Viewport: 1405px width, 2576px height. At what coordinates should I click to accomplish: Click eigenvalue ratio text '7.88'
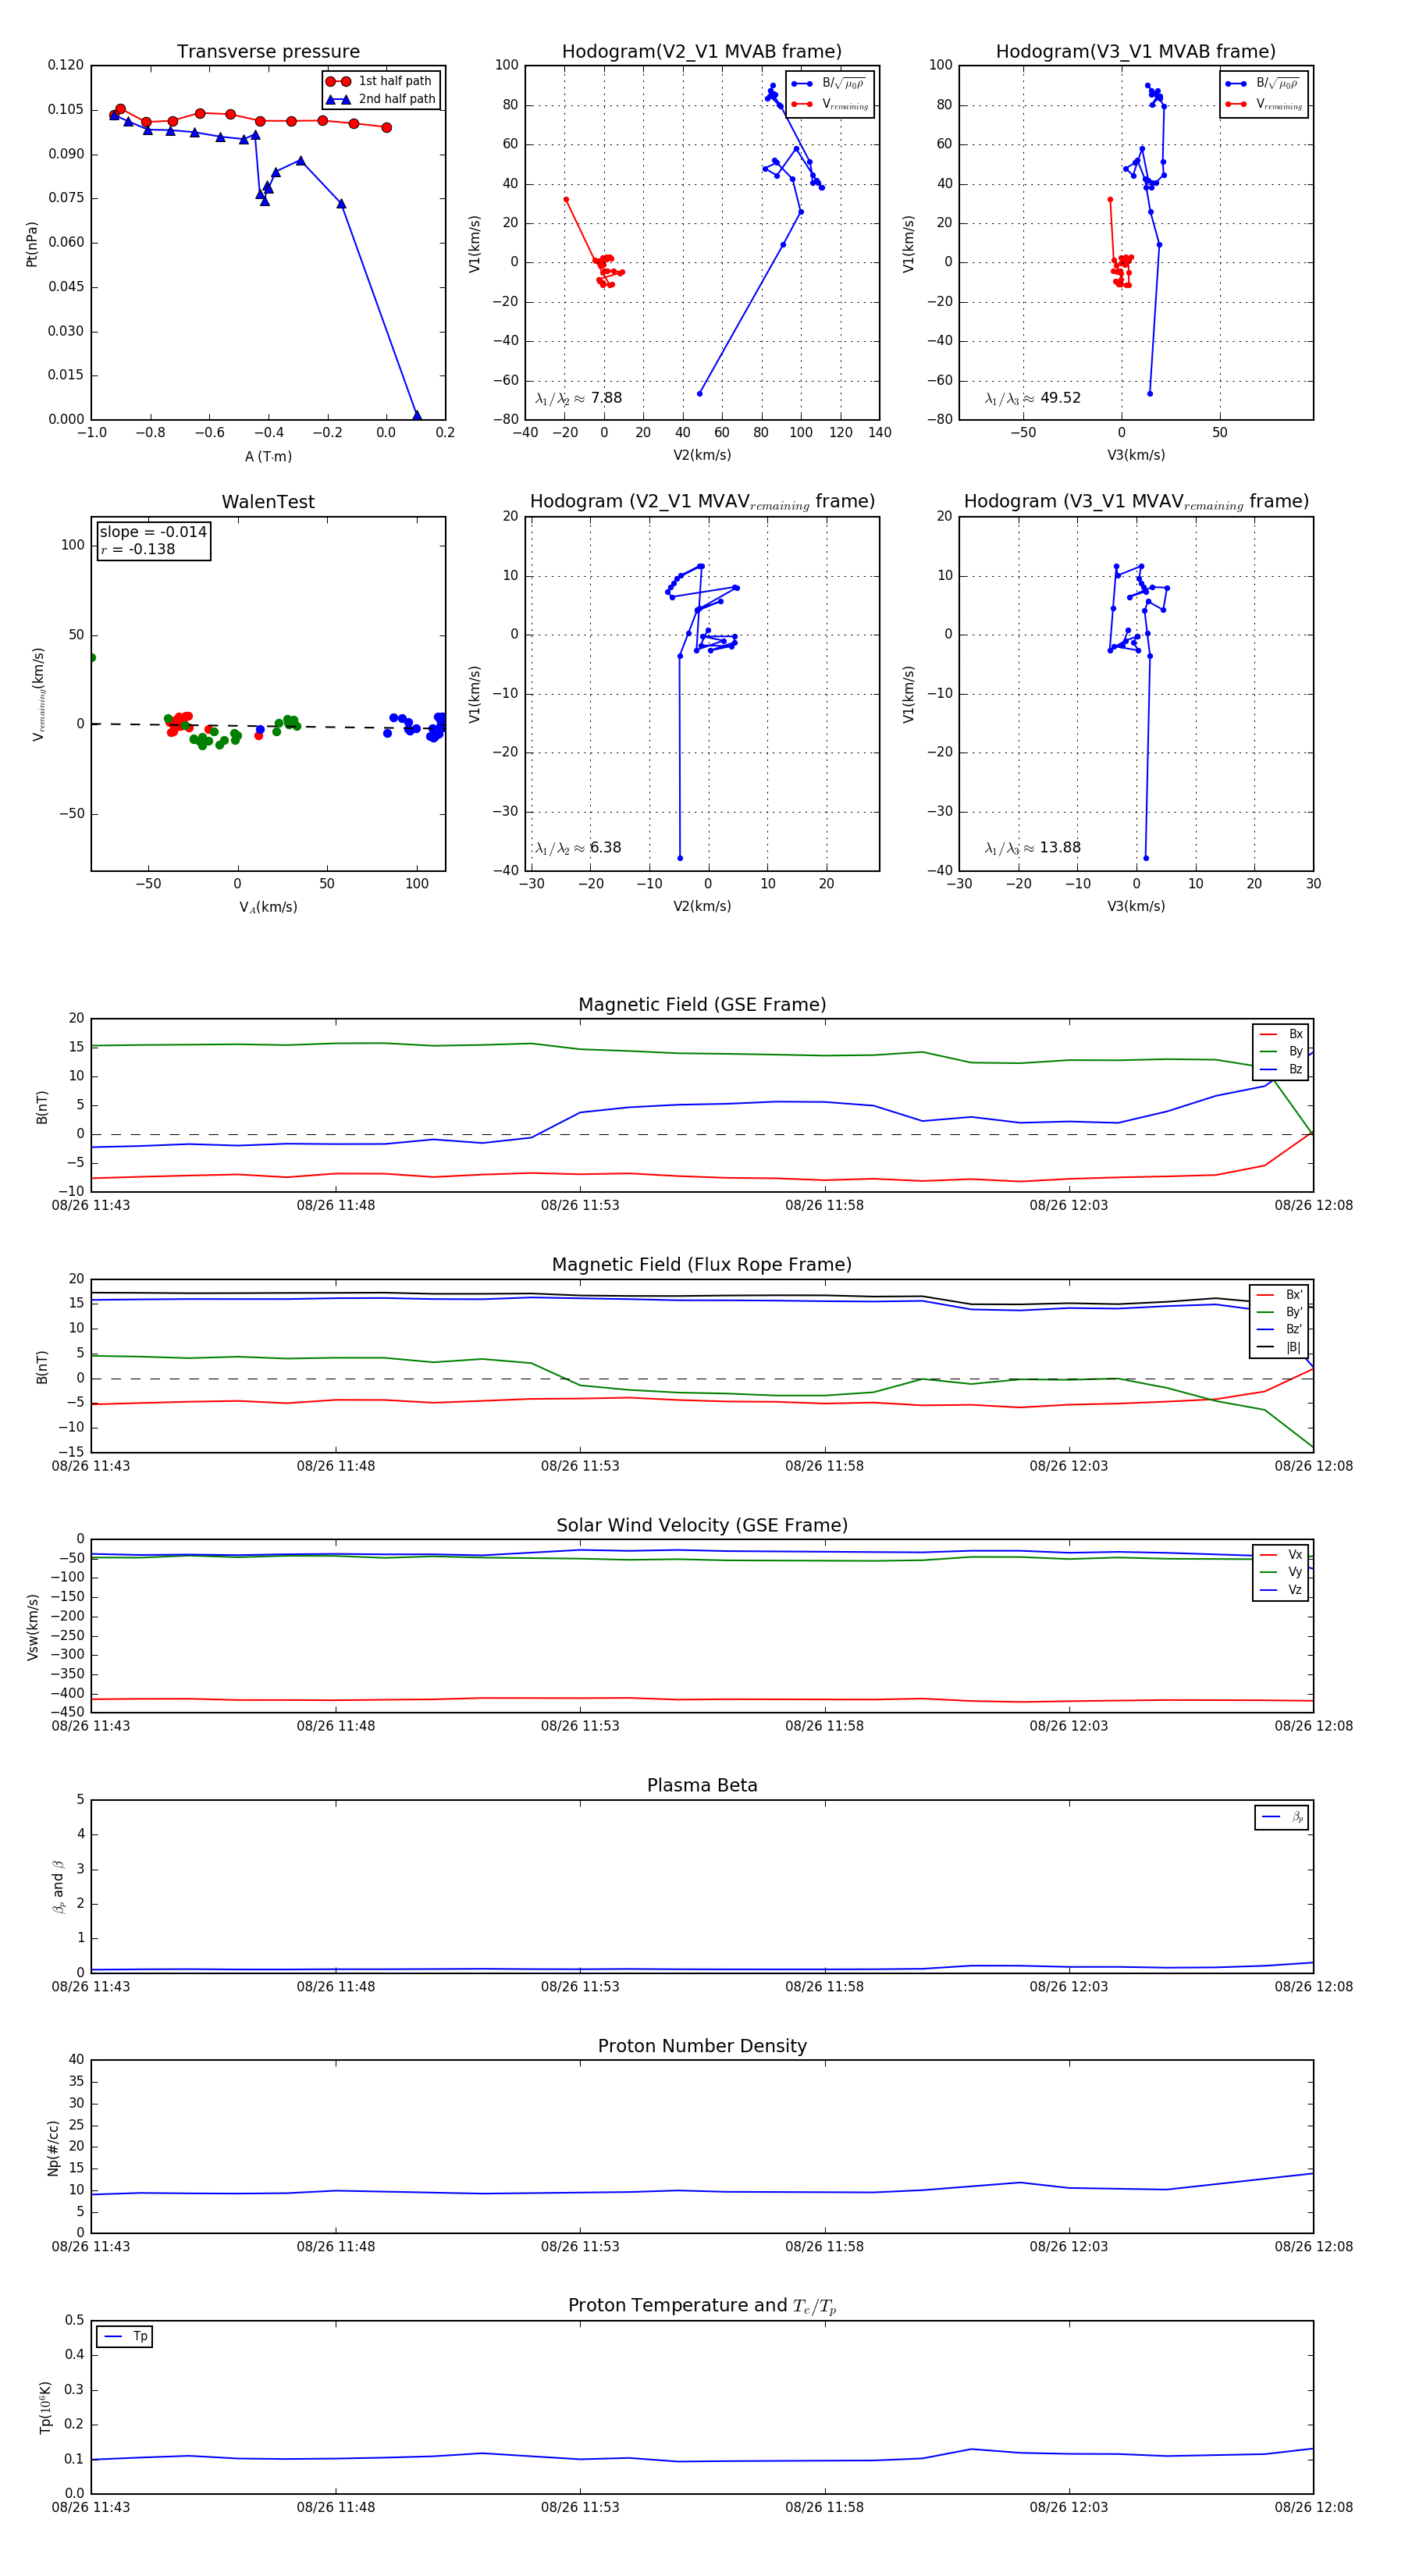coord(606,398)
